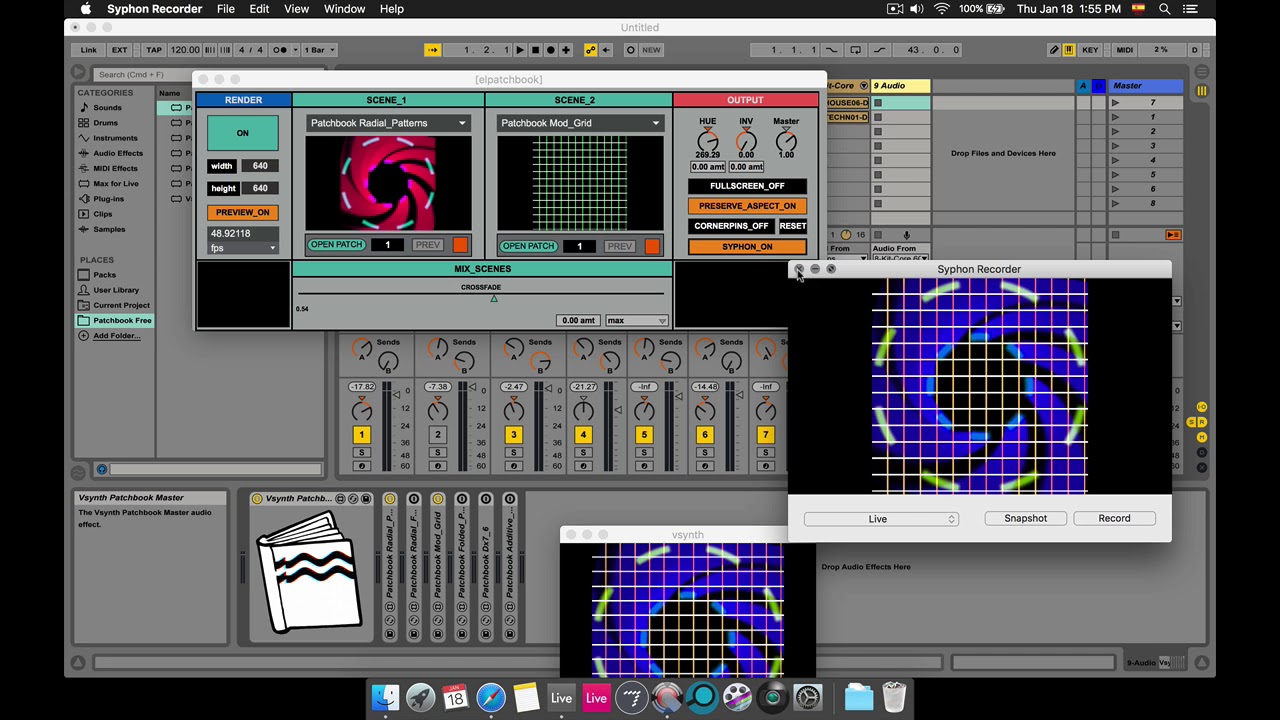Click OPEN PATCH under SCENE_2

(x=528, y=246)
